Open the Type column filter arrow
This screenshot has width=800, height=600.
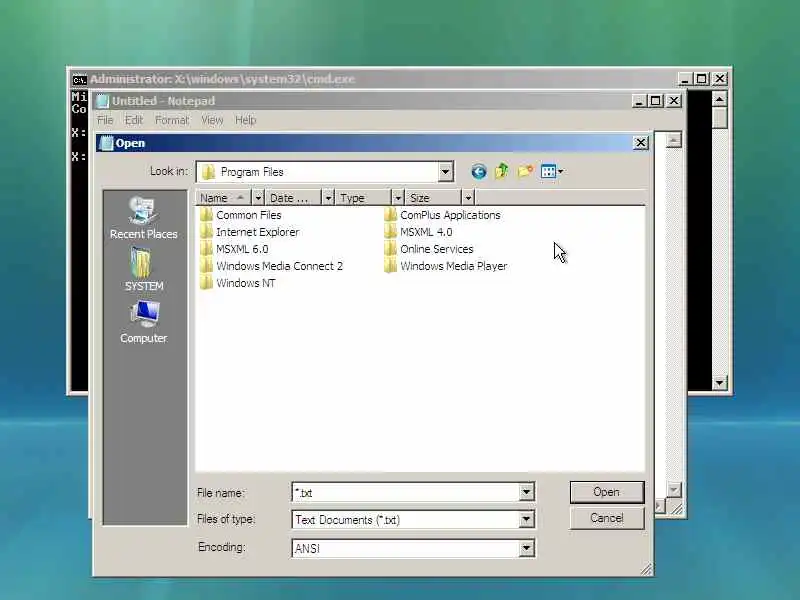[x=398, y=197]
